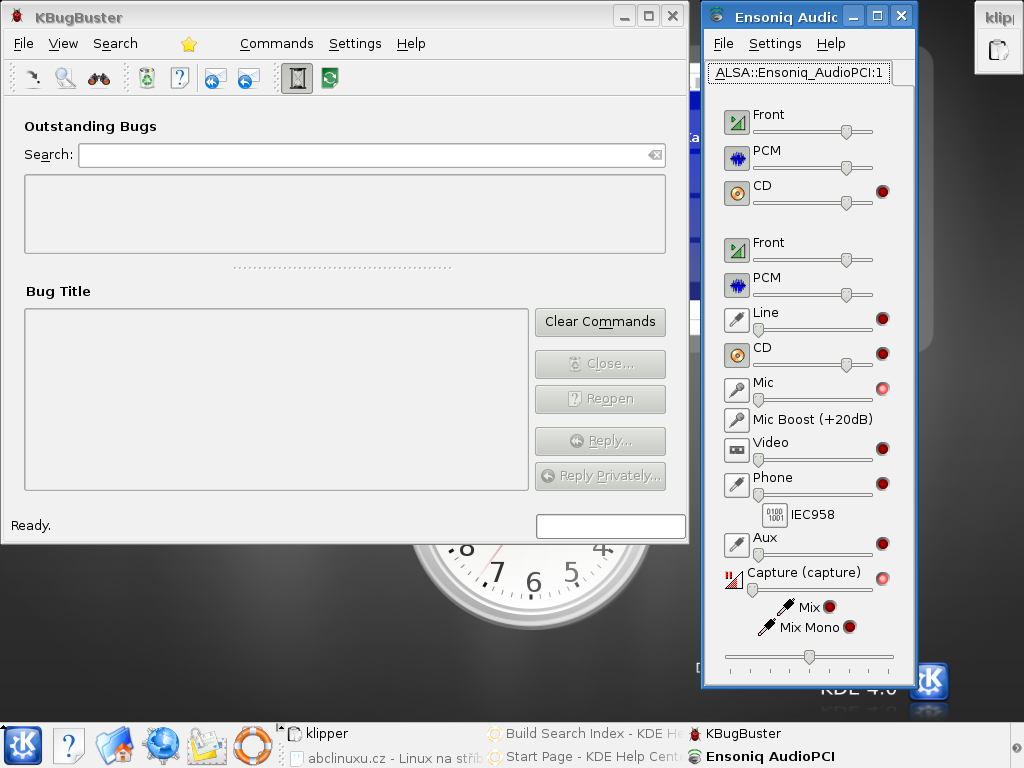Toggle the Phone capture LED
This screenshot has width=1024, height=768.
(882, 484)
